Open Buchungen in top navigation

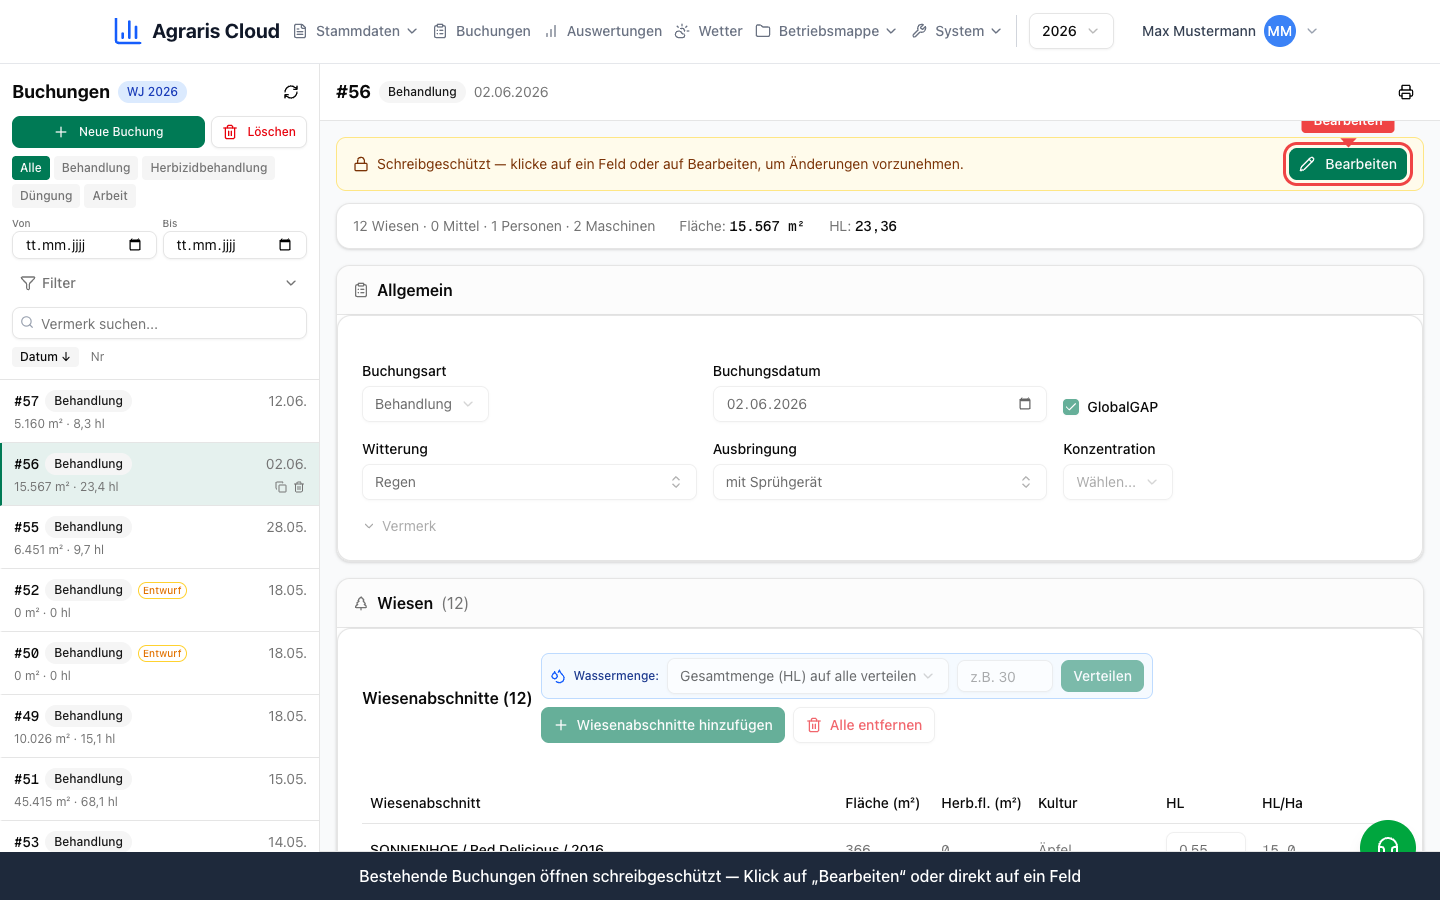point(482,31)
